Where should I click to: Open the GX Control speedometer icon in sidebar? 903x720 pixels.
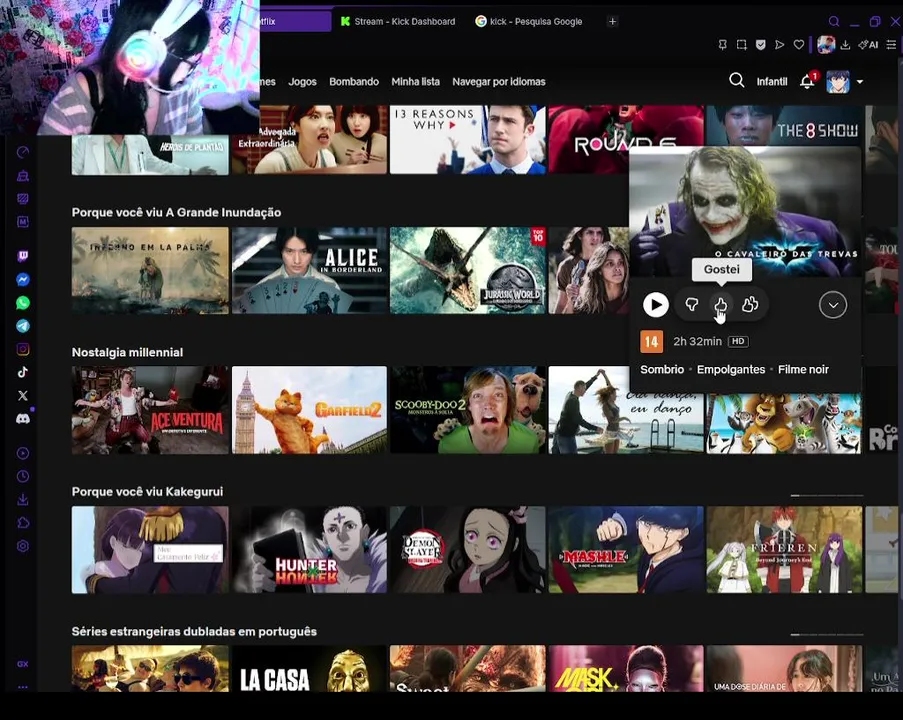click(22, 152)
